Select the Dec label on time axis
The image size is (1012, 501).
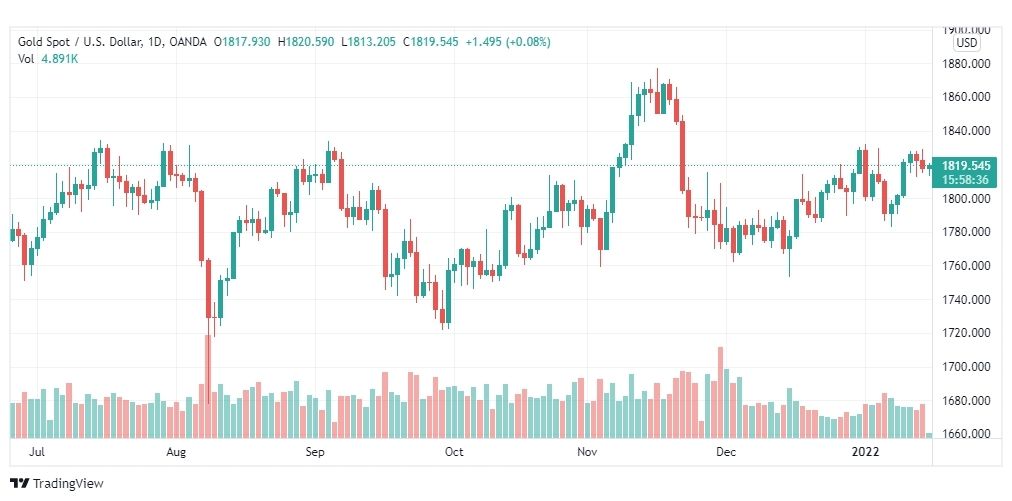[726, 453]
